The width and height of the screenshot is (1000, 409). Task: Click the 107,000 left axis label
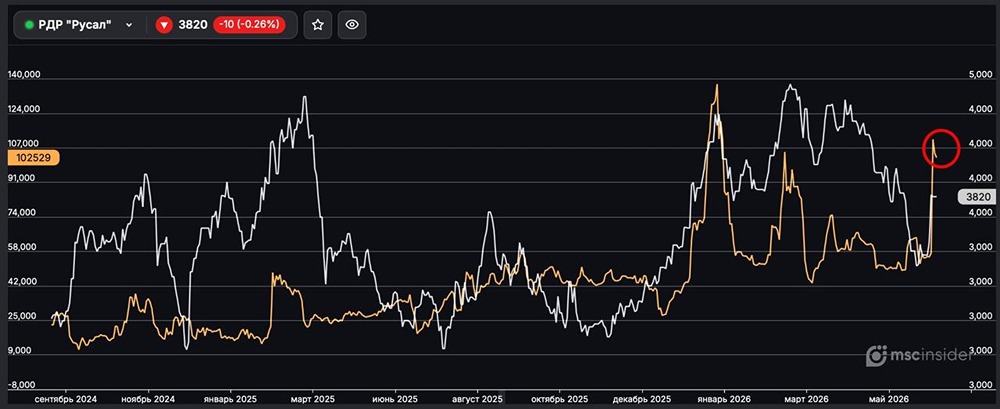24,144
